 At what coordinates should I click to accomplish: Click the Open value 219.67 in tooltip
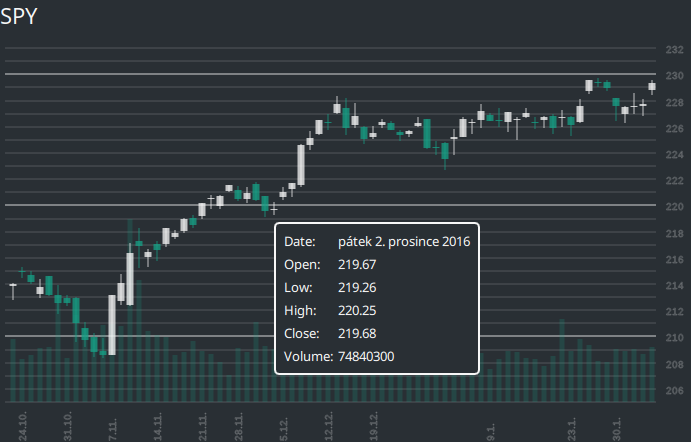pos(357,264)
